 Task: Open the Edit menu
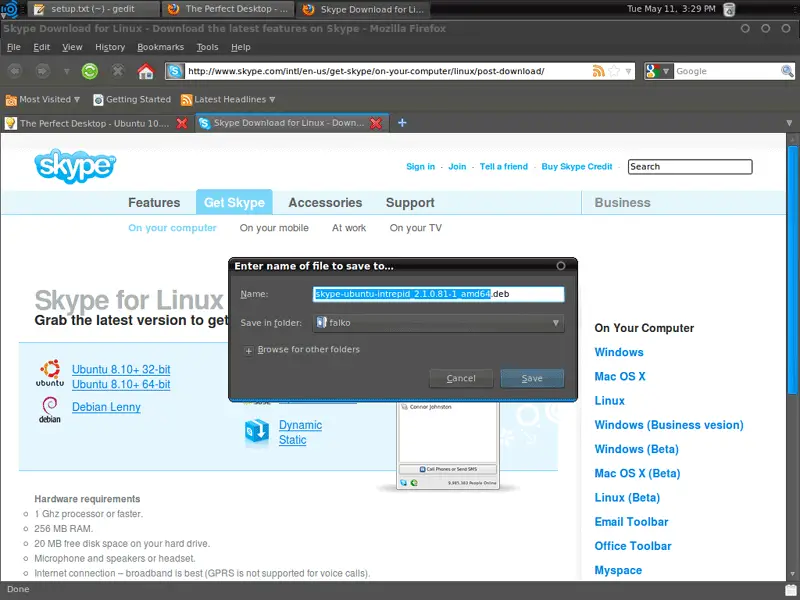point(41,47)
